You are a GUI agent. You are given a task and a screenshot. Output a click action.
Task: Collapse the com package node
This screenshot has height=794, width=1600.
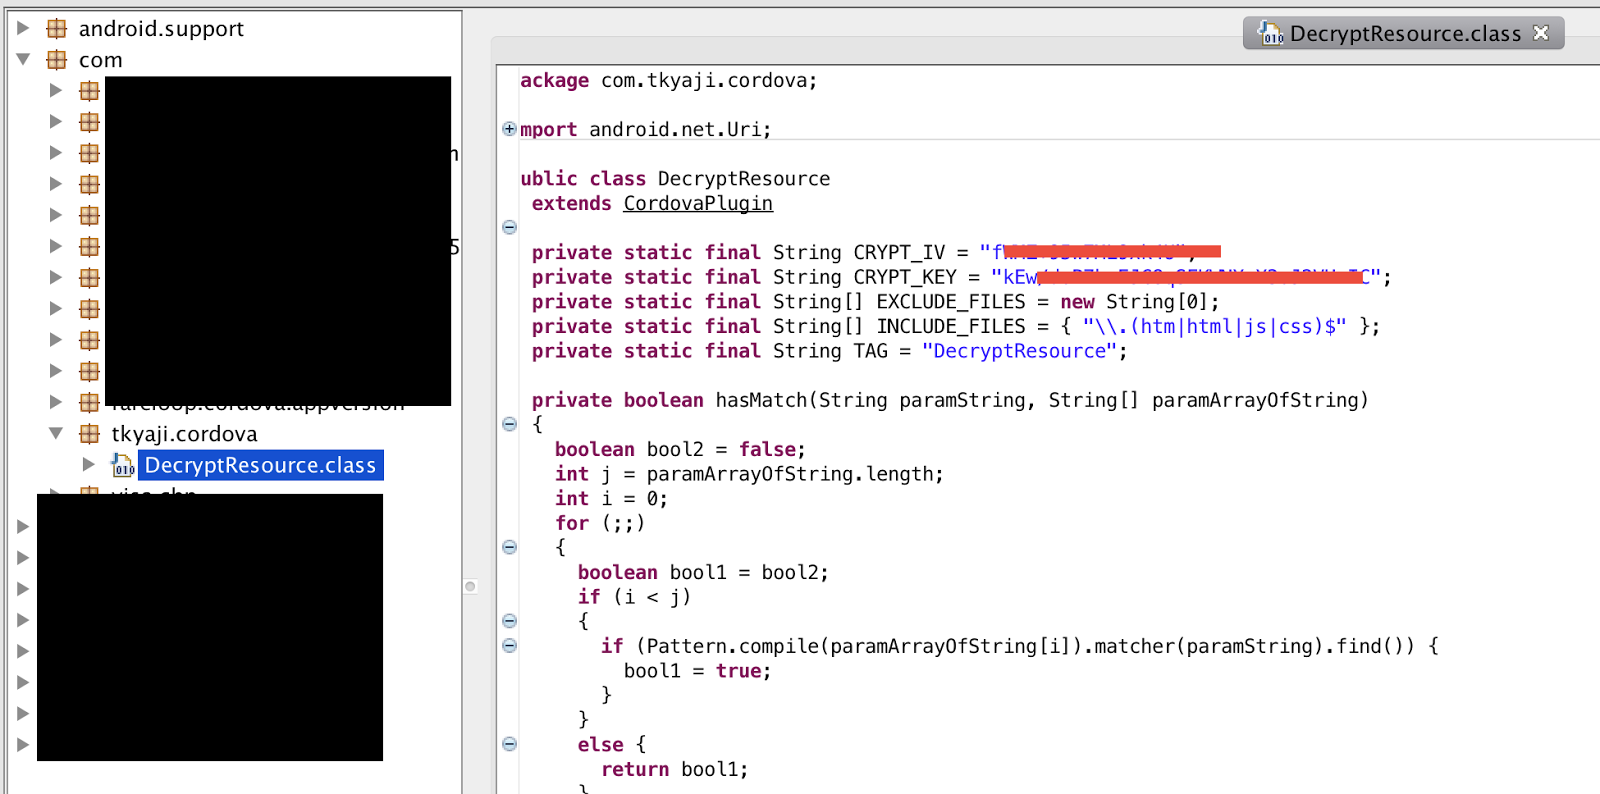point(23,59)
